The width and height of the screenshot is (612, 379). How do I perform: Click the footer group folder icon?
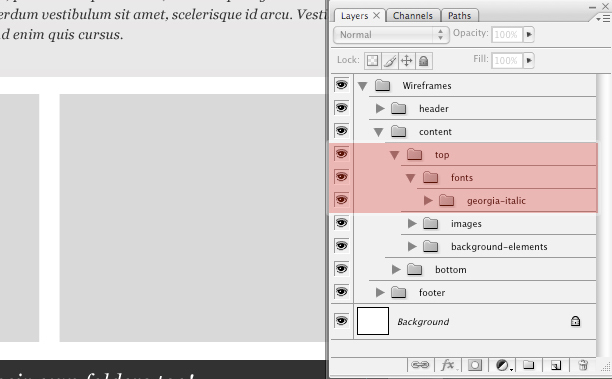click(398, 292)
